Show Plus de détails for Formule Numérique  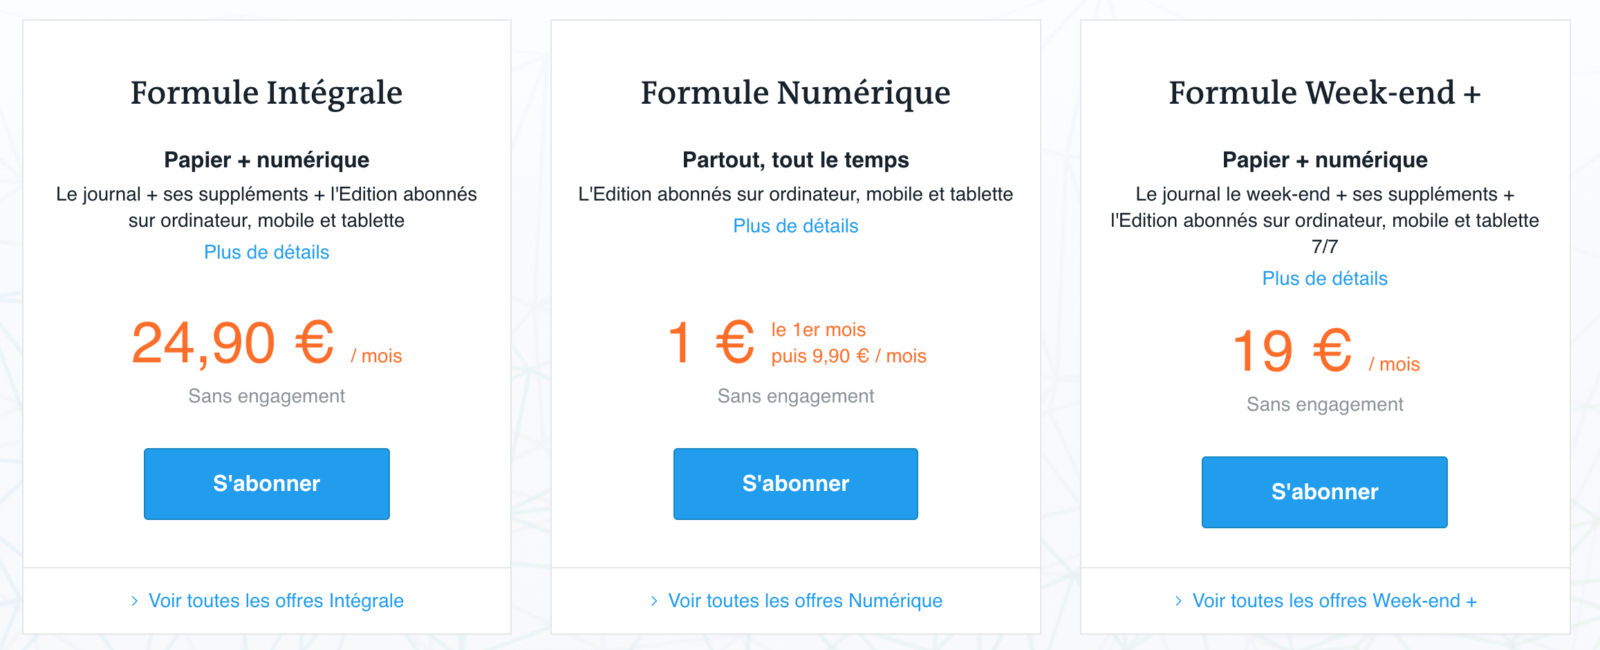(795, 226)
